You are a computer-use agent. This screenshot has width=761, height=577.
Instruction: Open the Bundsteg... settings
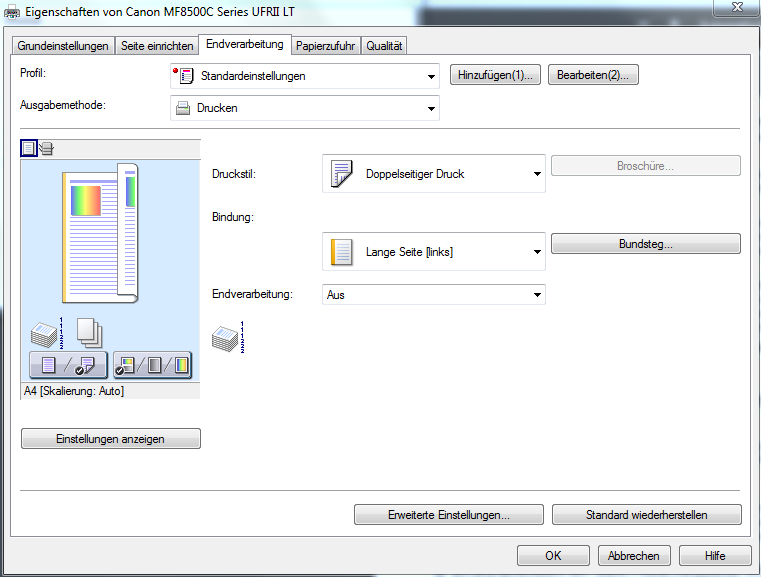[645, 244]
